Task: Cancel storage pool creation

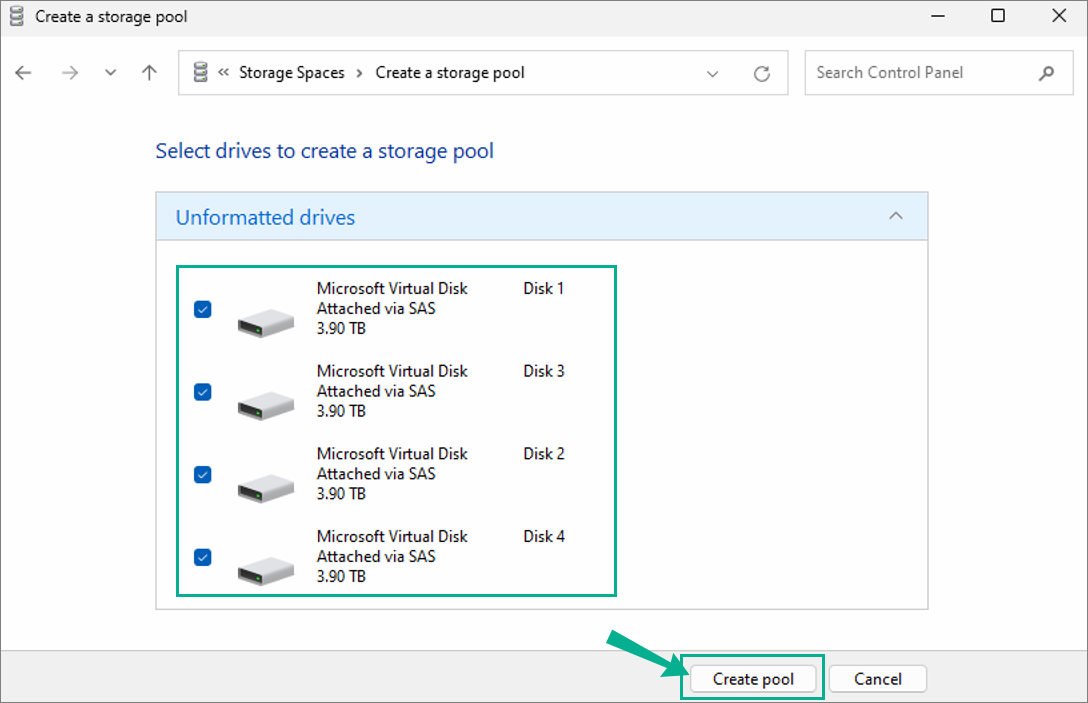Action: (878, 679)
